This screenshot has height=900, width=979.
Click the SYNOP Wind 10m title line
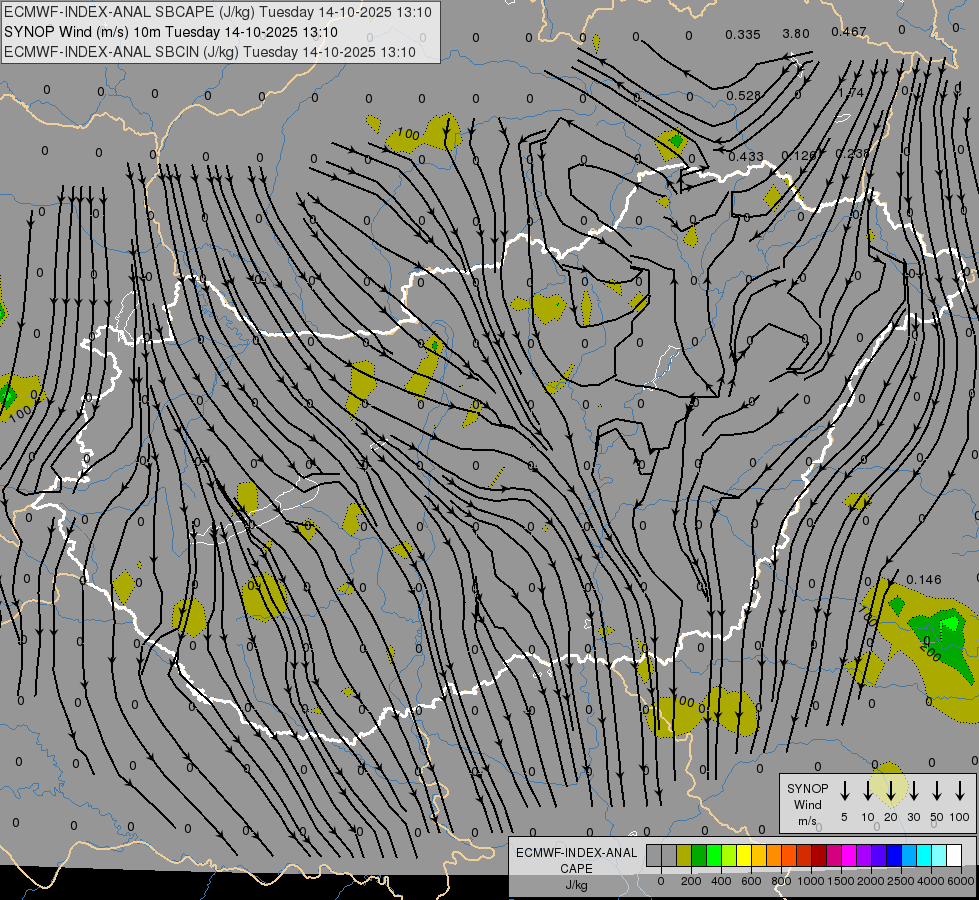click(170, 32)
